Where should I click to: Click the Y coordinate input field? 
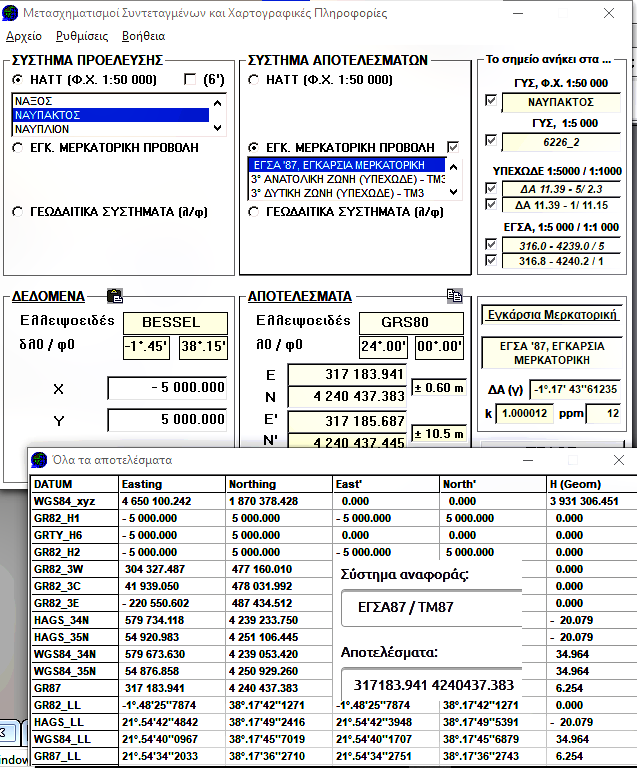167,420
